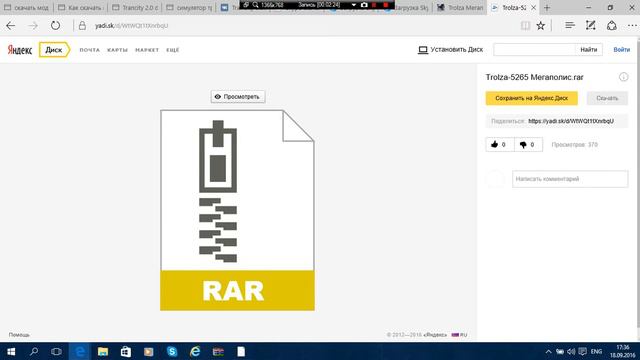Open the WinRAR books taskbar icon

coord(218,351)
